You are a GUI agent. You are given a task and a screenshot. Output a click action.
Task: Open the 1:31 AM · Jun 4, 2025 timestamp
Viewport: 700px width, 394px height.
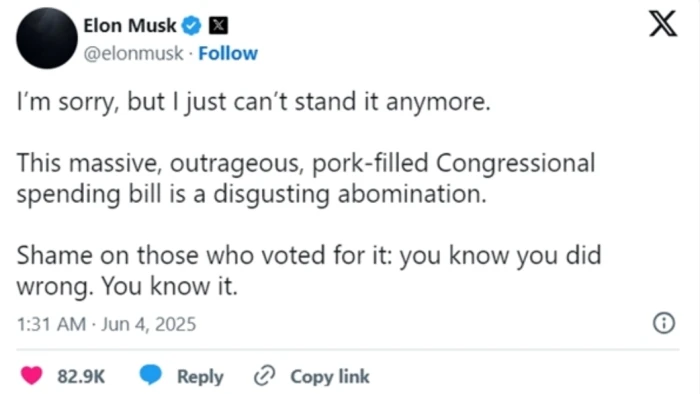pos(106,324)
